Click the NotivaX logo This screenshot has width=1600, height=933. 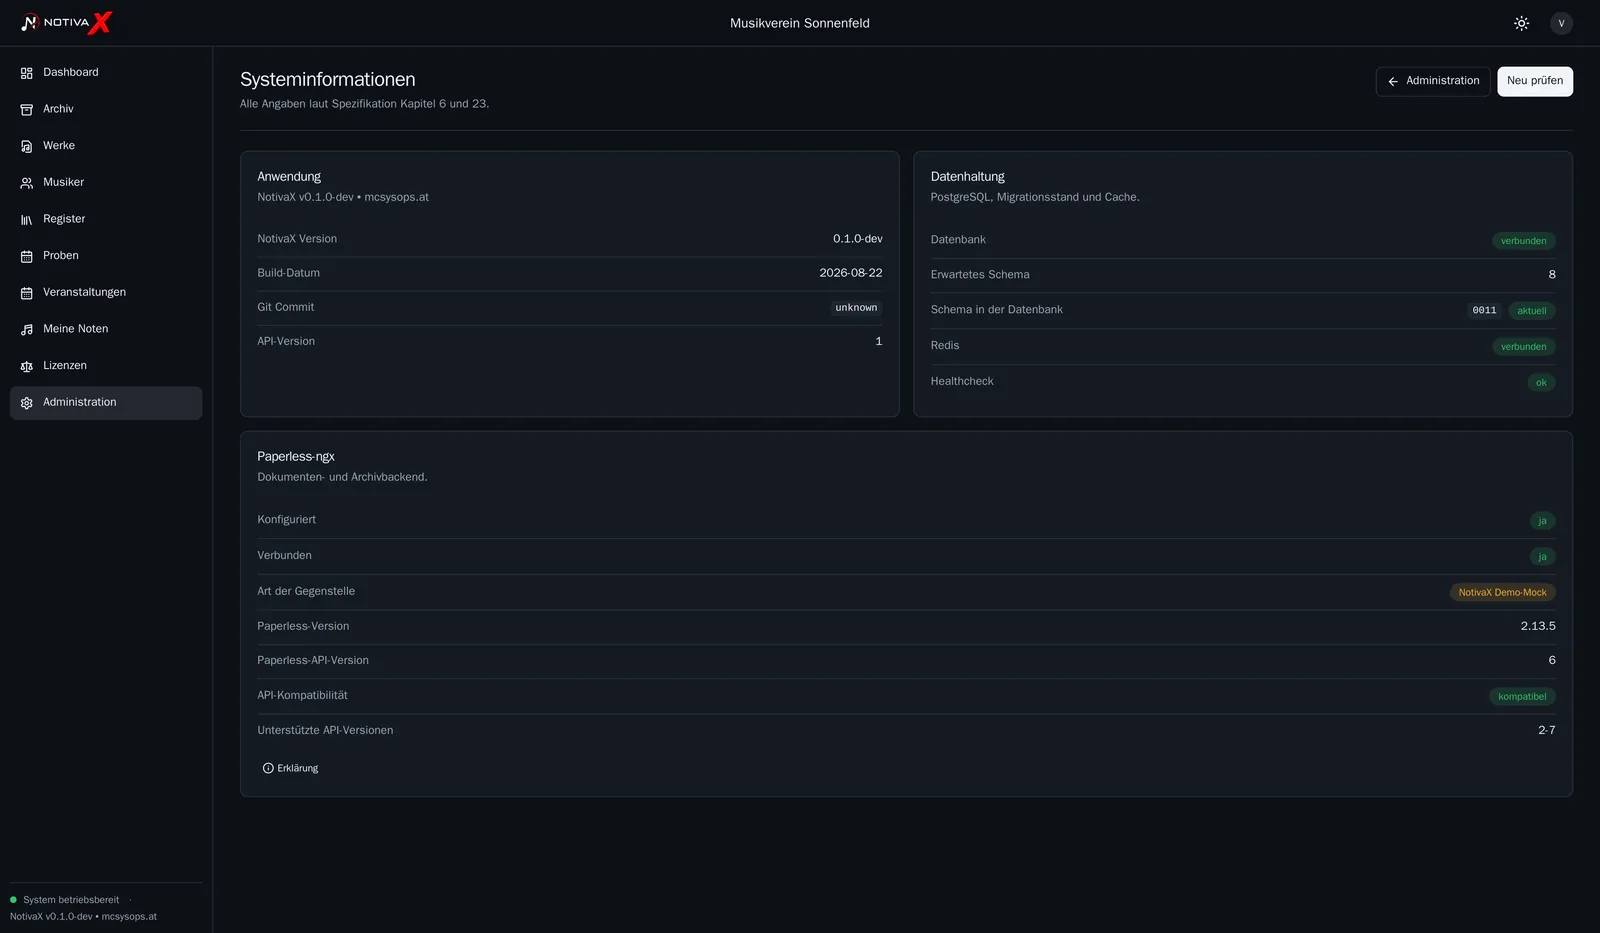66,22
